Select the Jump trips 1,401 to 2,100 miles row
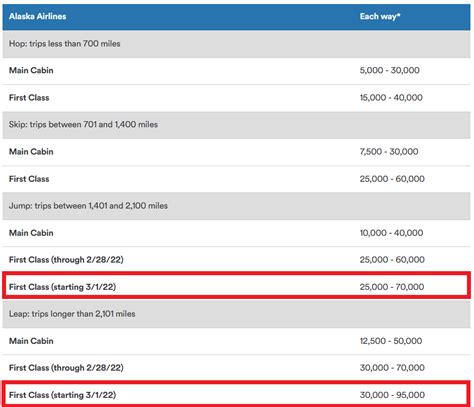 [236, 206]
